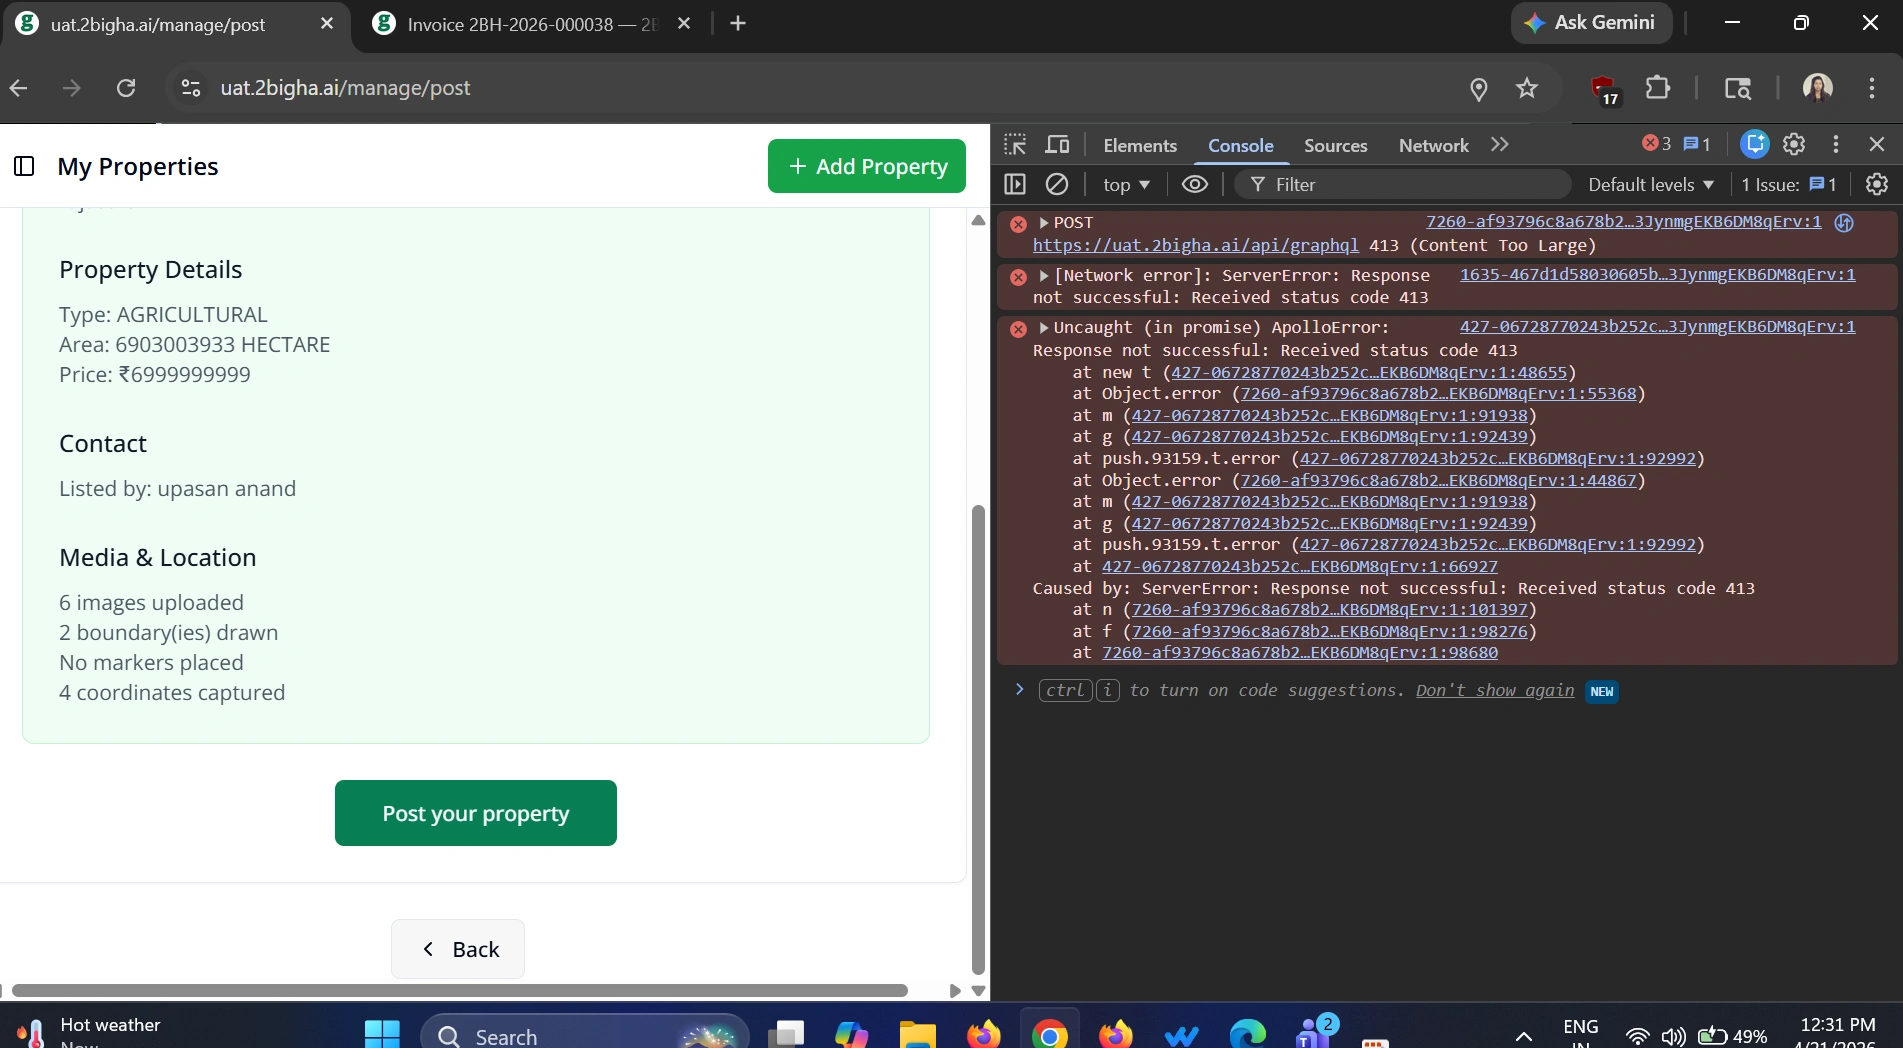The height and width of the screenshot is (1048, 1903).
Task: Open DevTools settings gear icon
Action: point(1794,144)
